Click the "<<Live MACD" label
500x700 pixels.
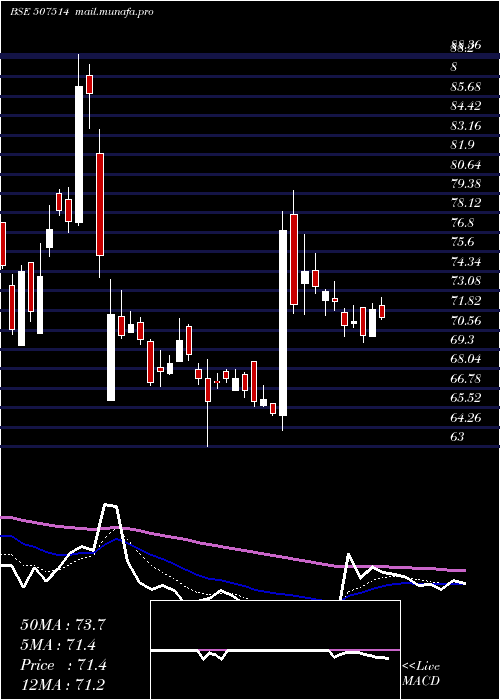pos(421,674)
